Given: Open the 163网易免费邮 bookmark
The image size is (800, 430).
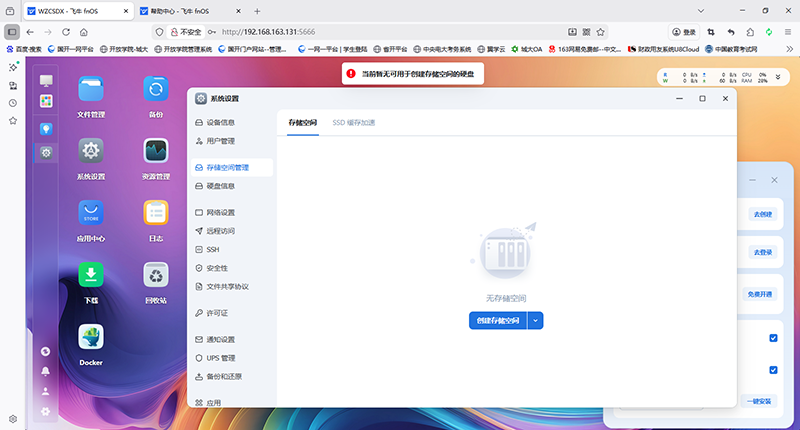Looking at the screenshot, I should (x=585, y=49).
